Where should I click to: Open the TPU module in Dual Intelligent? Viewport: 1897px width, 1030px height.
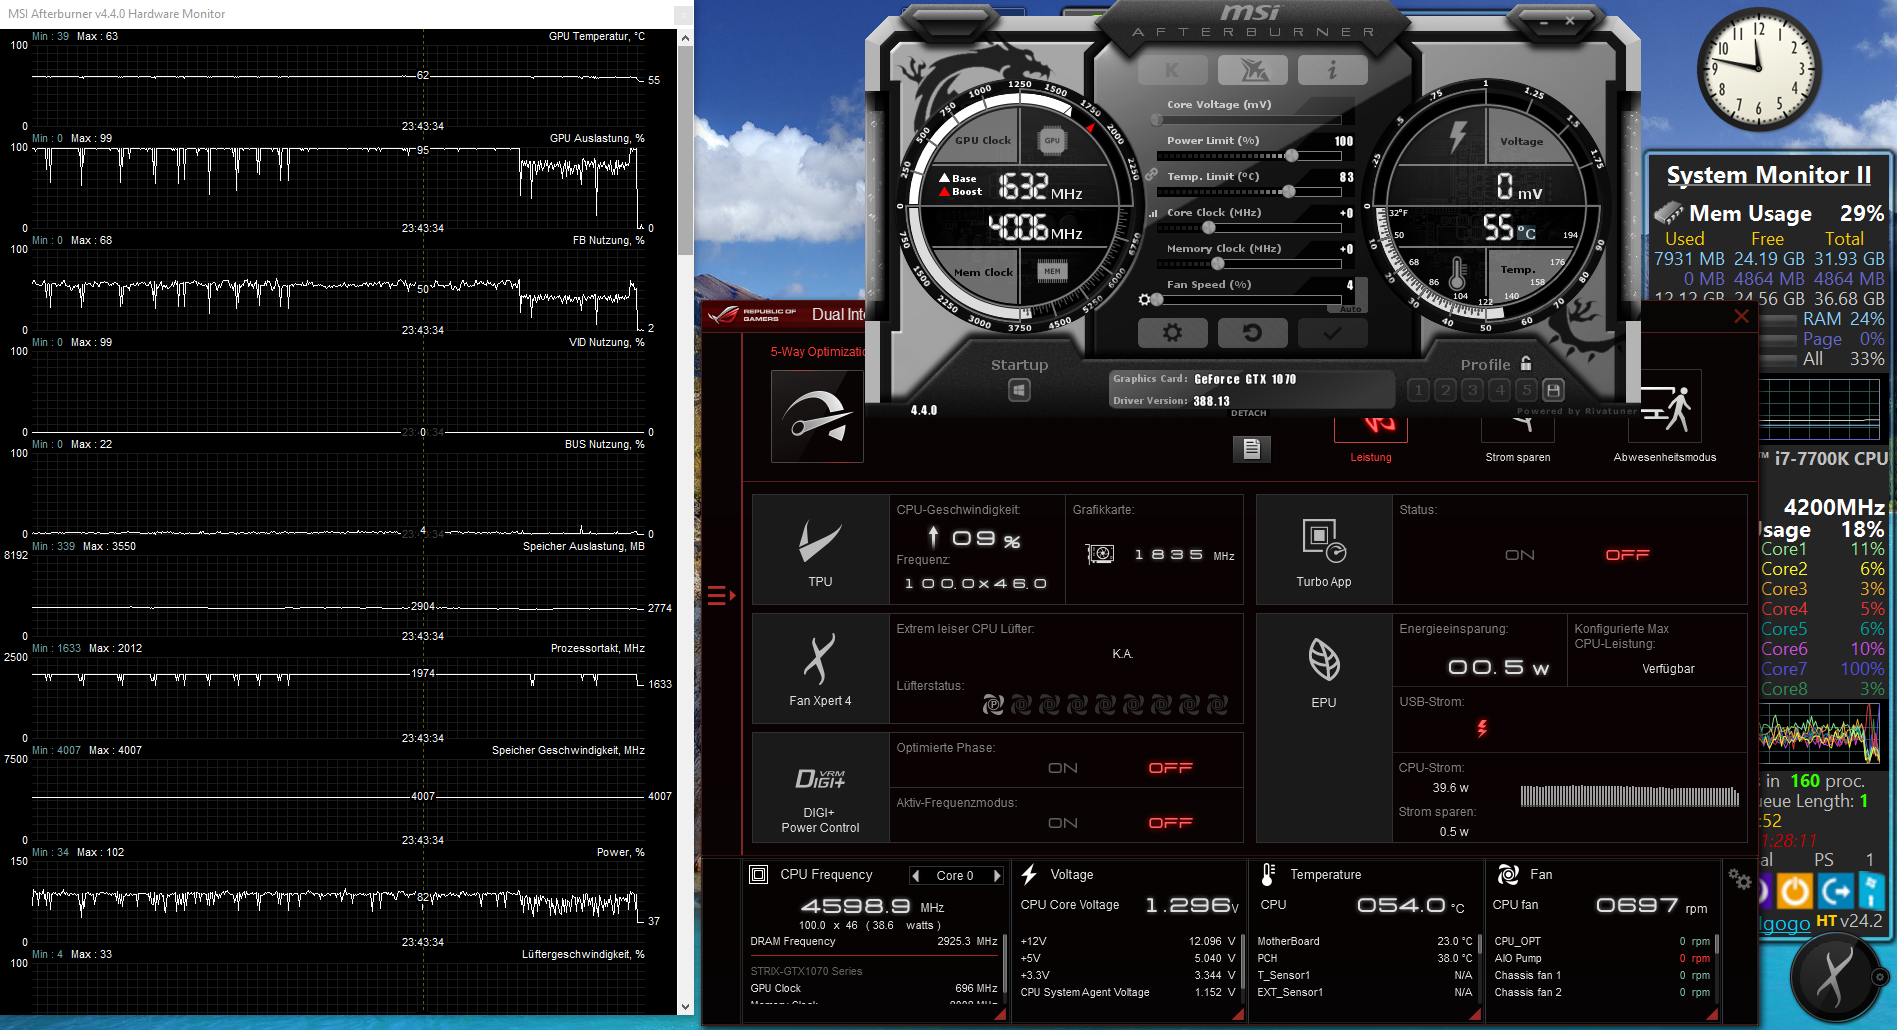tap(820, 549)
